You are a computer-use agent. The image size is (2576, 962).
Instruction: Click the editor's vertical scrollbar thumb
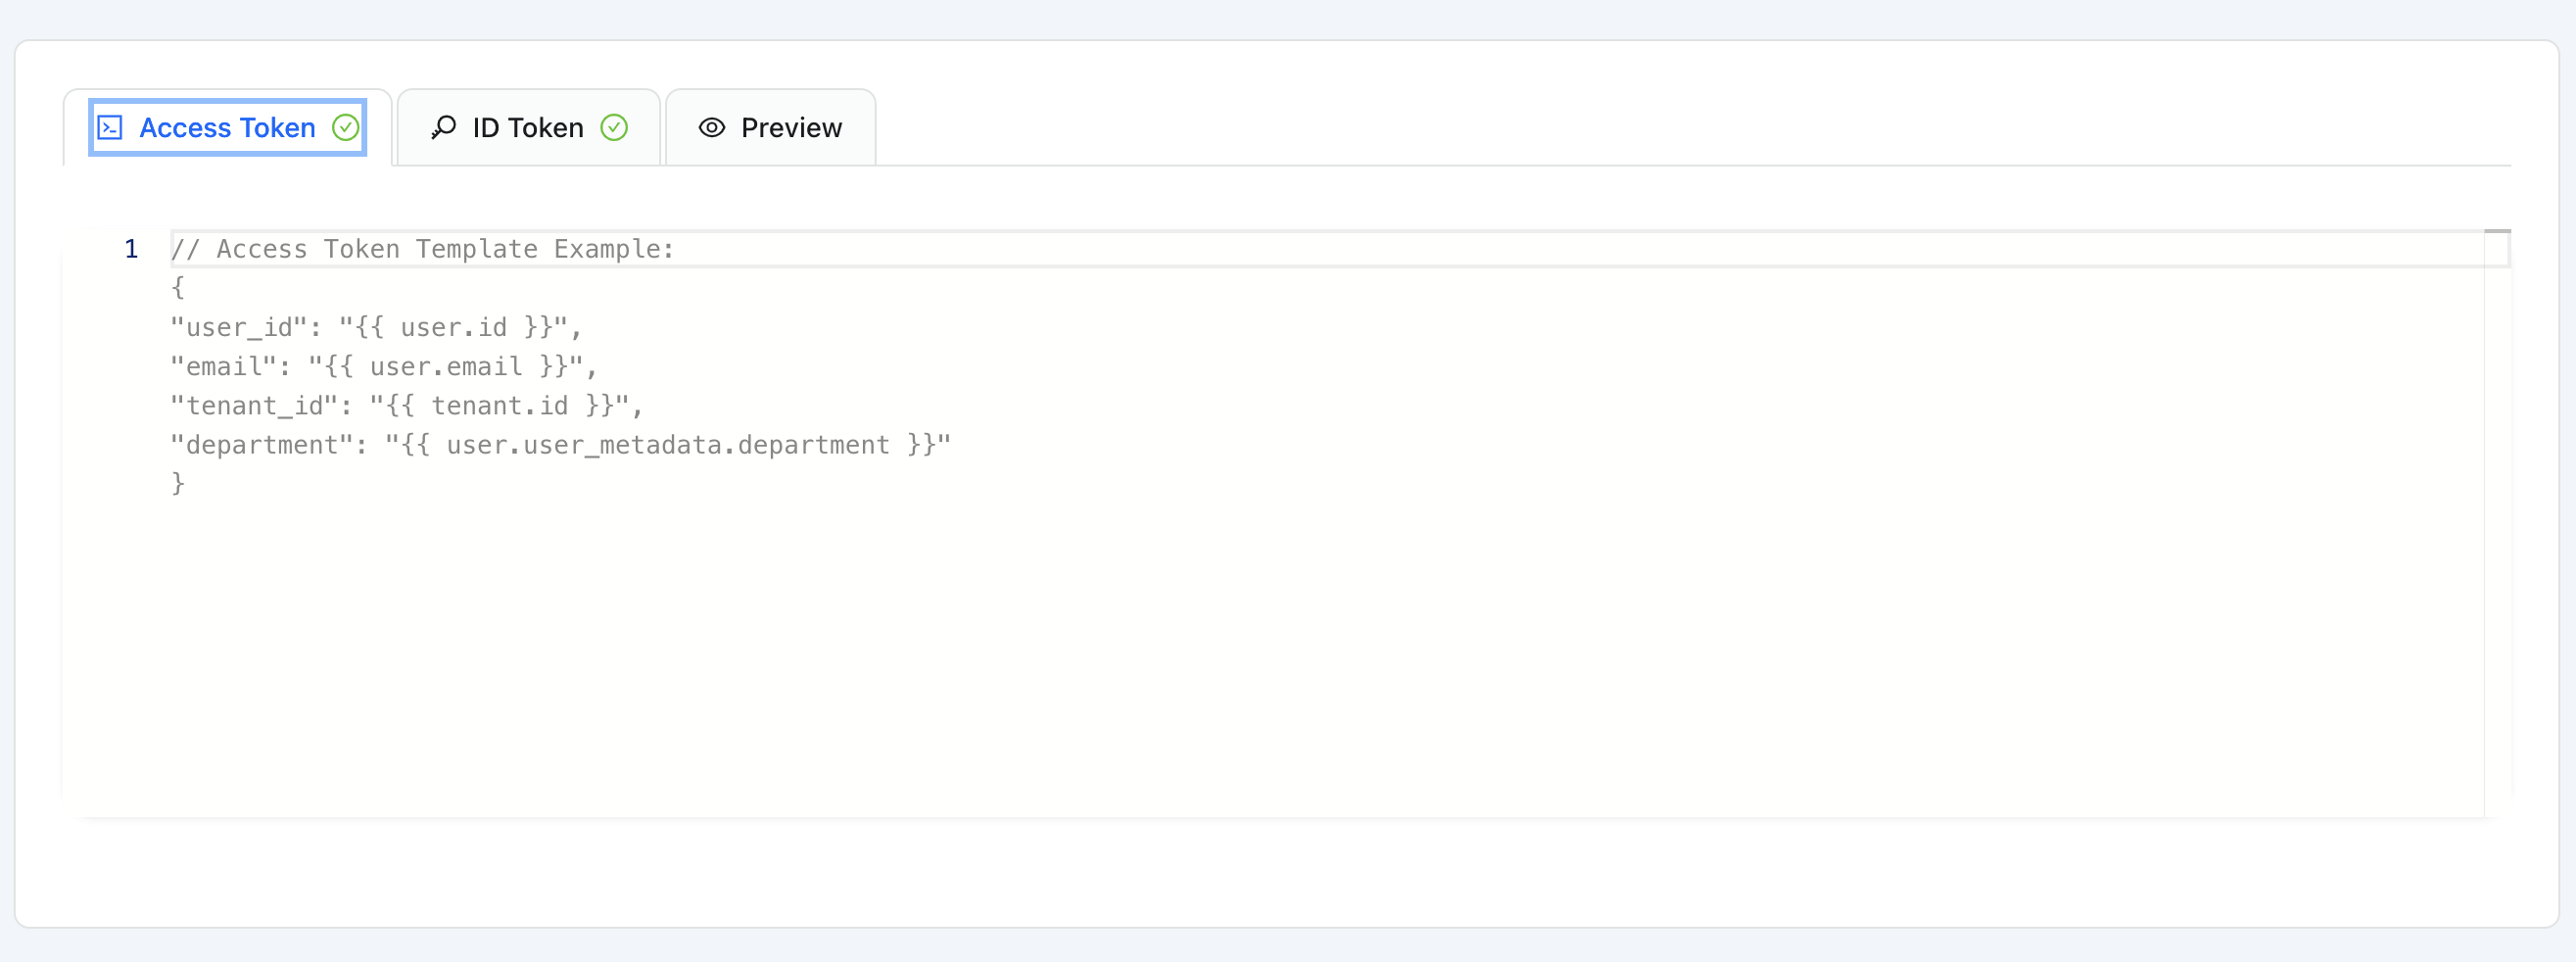2497,232
